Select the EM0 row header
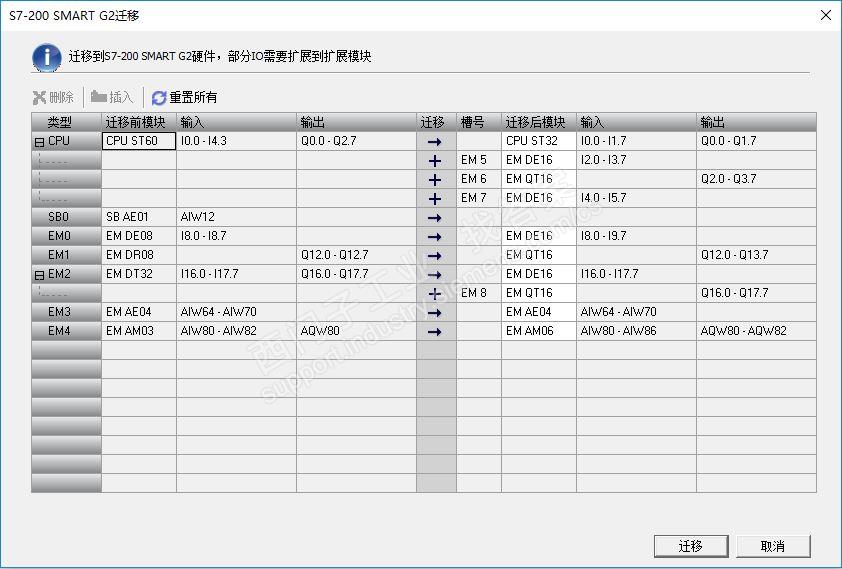The image size is (842, 569). click(x=66, y=236)
